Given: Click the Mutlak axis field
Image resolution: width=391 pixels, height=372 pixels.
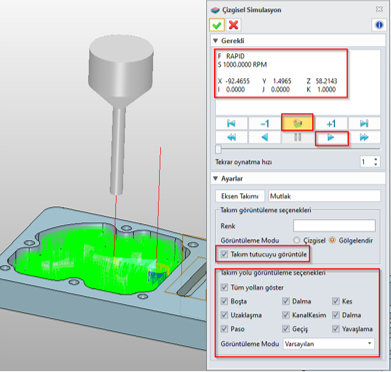Looking at the screenshot, I should [324, 196].
